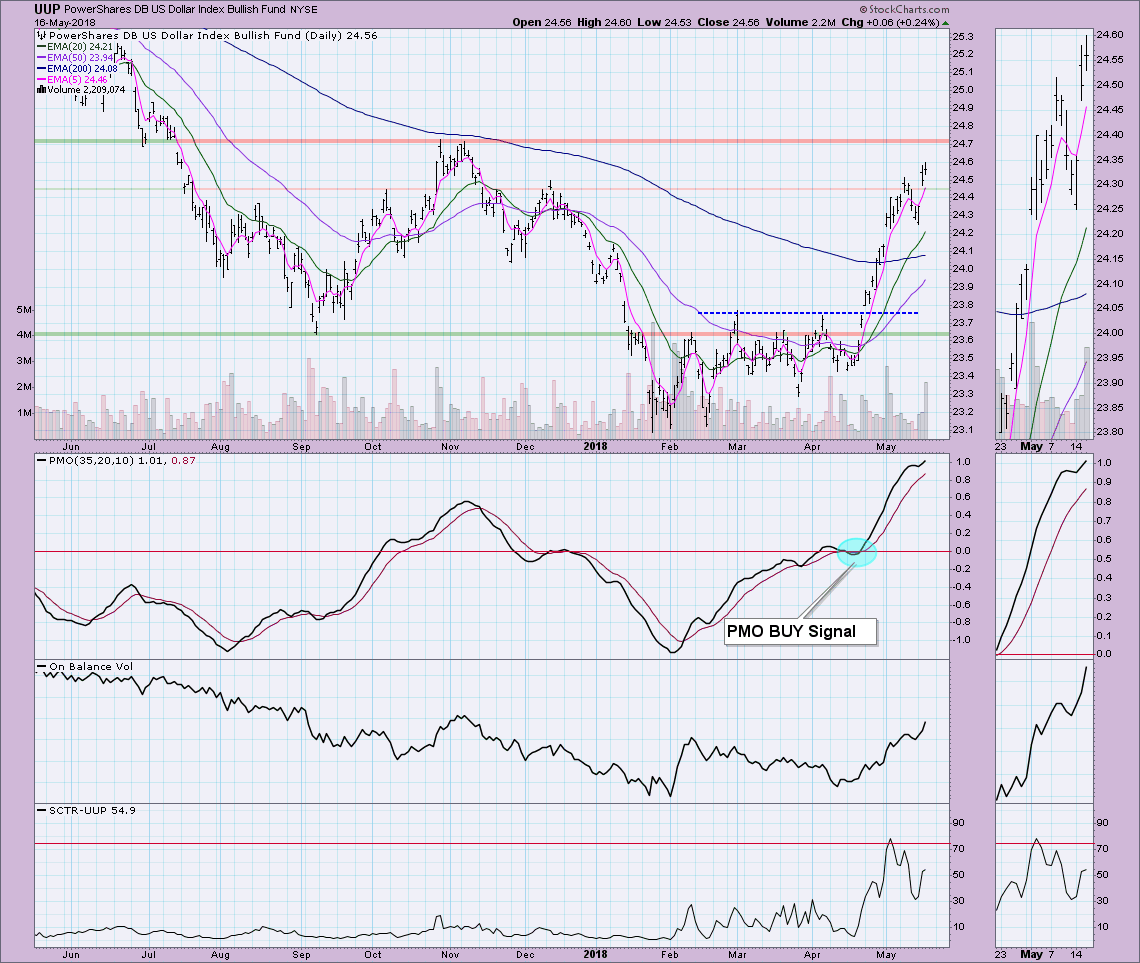The height and width of the screenshot is (963, 1140).
Task: Click the Chg +0.06 (+0.24%) value
Action: (x=891, y=23)
